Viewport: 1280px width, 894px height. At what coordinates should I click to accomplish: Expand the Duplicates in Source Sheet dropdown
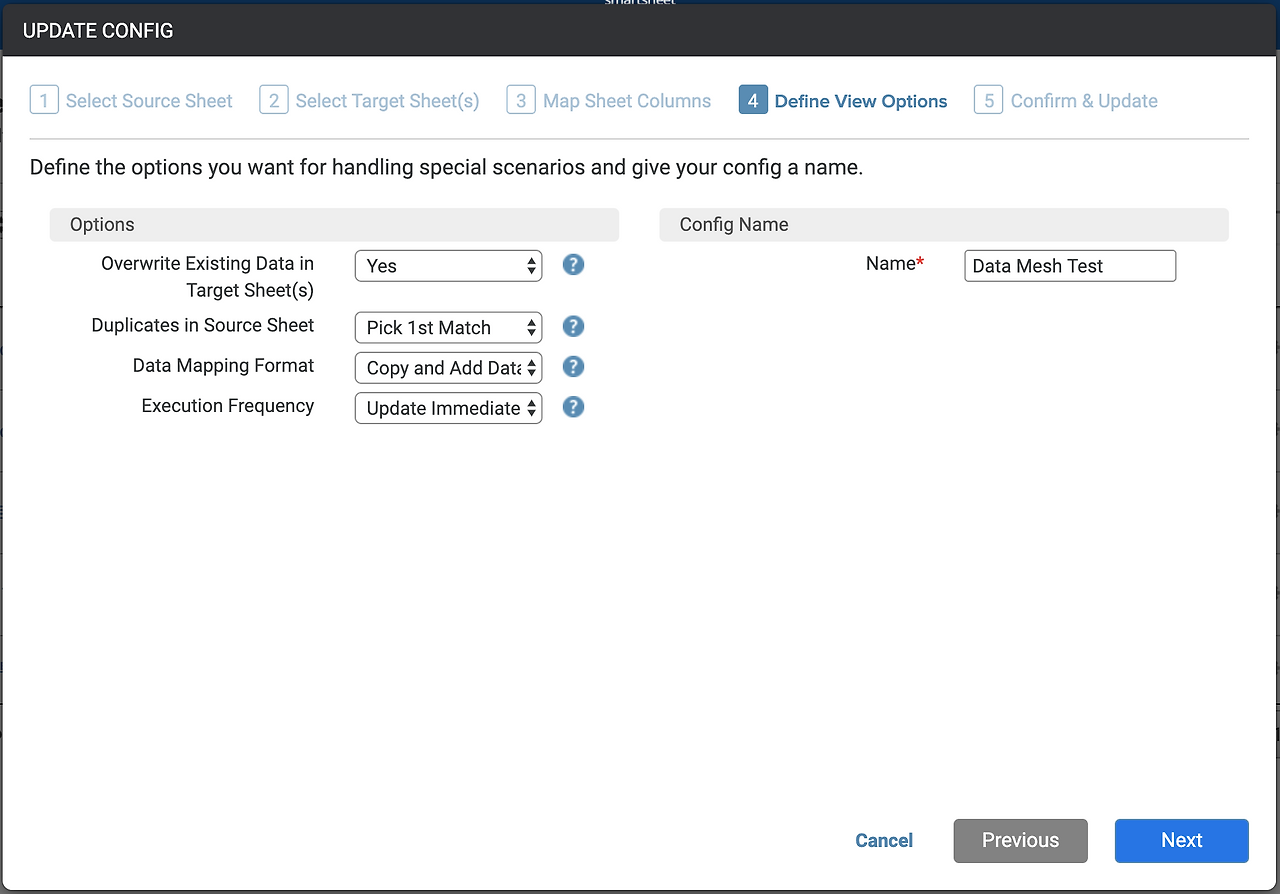click(x=448, y=327)
